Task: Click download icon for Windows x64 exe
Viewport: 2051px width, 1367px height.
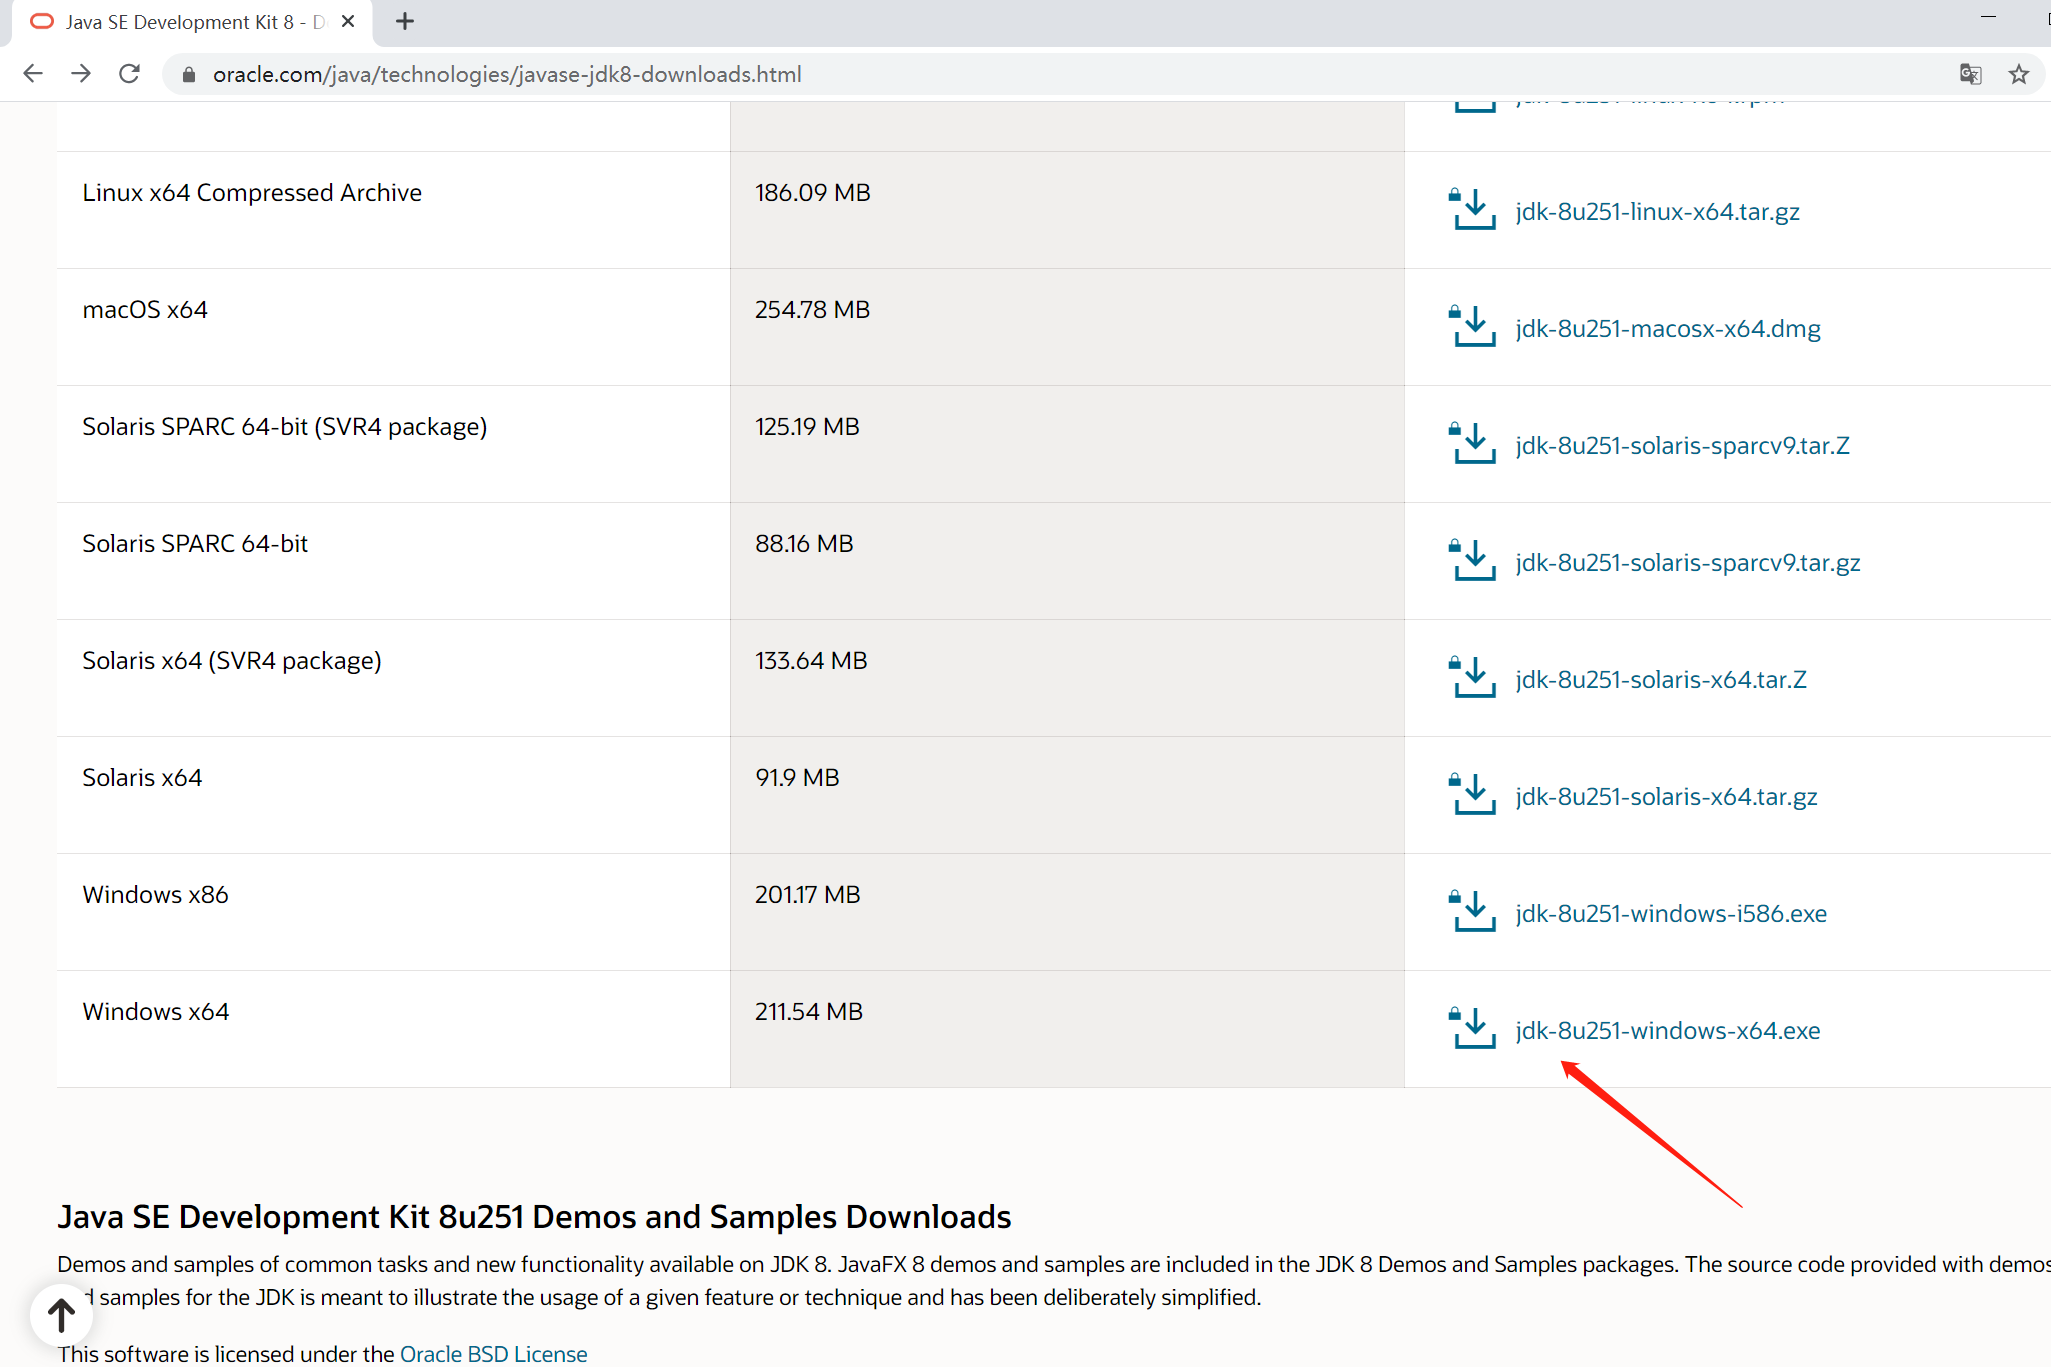Action: [x=1472, y=1029]
